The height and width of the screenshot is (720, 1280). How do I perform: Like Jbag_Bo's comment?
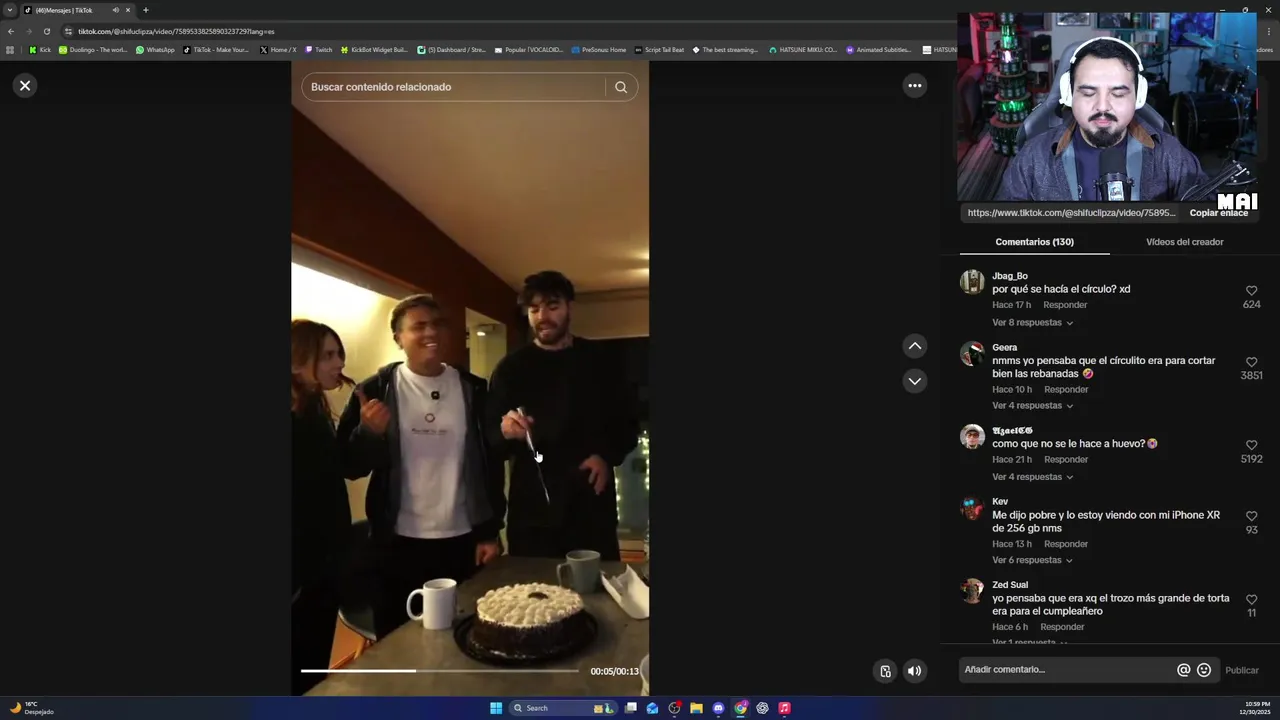point(1251,291)
